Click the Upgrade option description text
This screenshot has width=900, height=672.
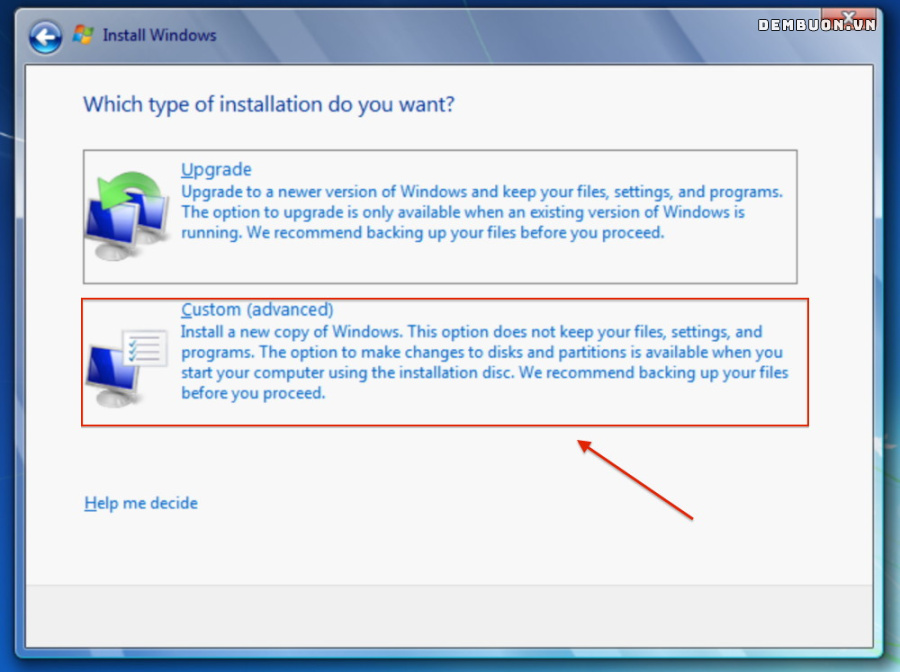pos(482,212)
